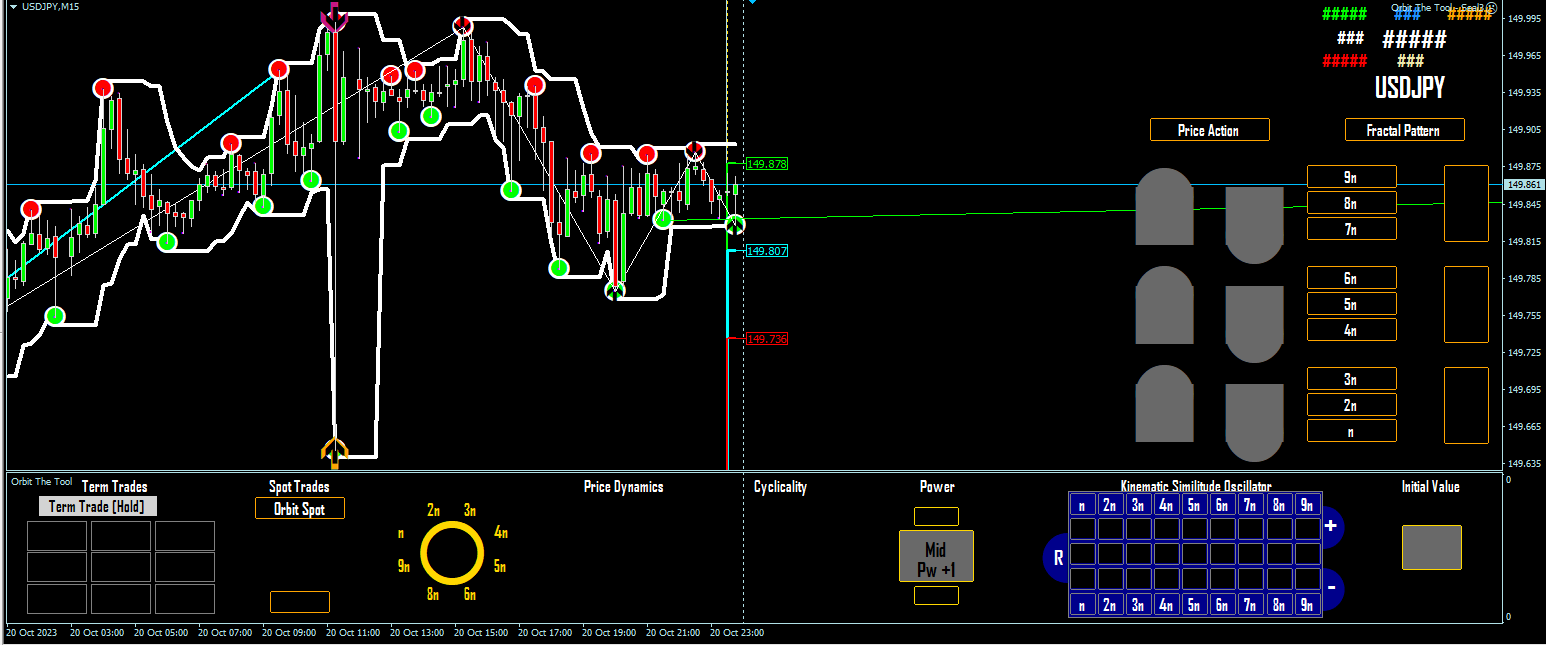This screenshot has width=1546, height=645.
Task: Click the empty box above Mid Pw button
Action: (x=936, y=516)
